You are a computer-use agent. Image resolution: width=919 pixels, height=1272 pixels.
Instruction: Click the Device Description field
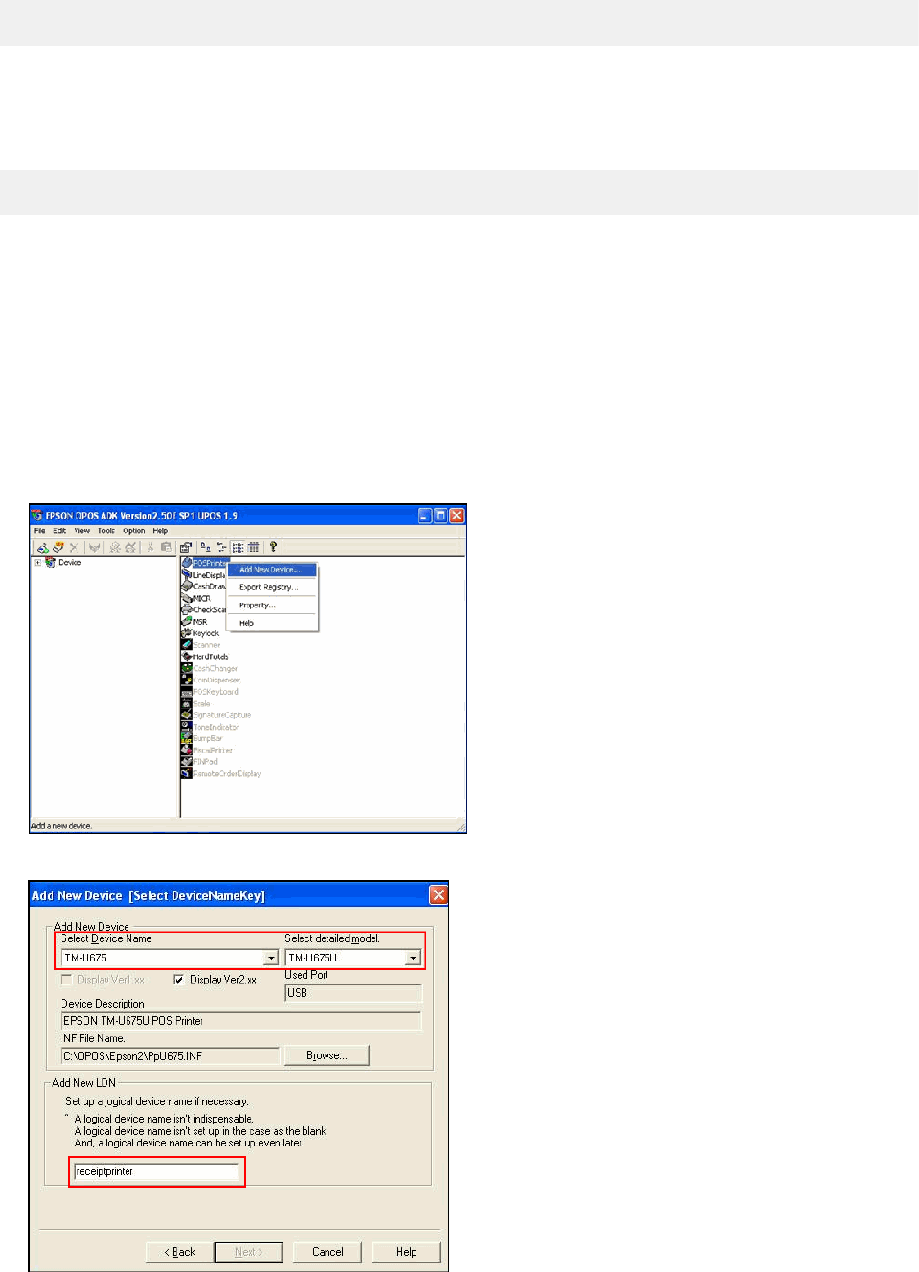[241, 1021]
